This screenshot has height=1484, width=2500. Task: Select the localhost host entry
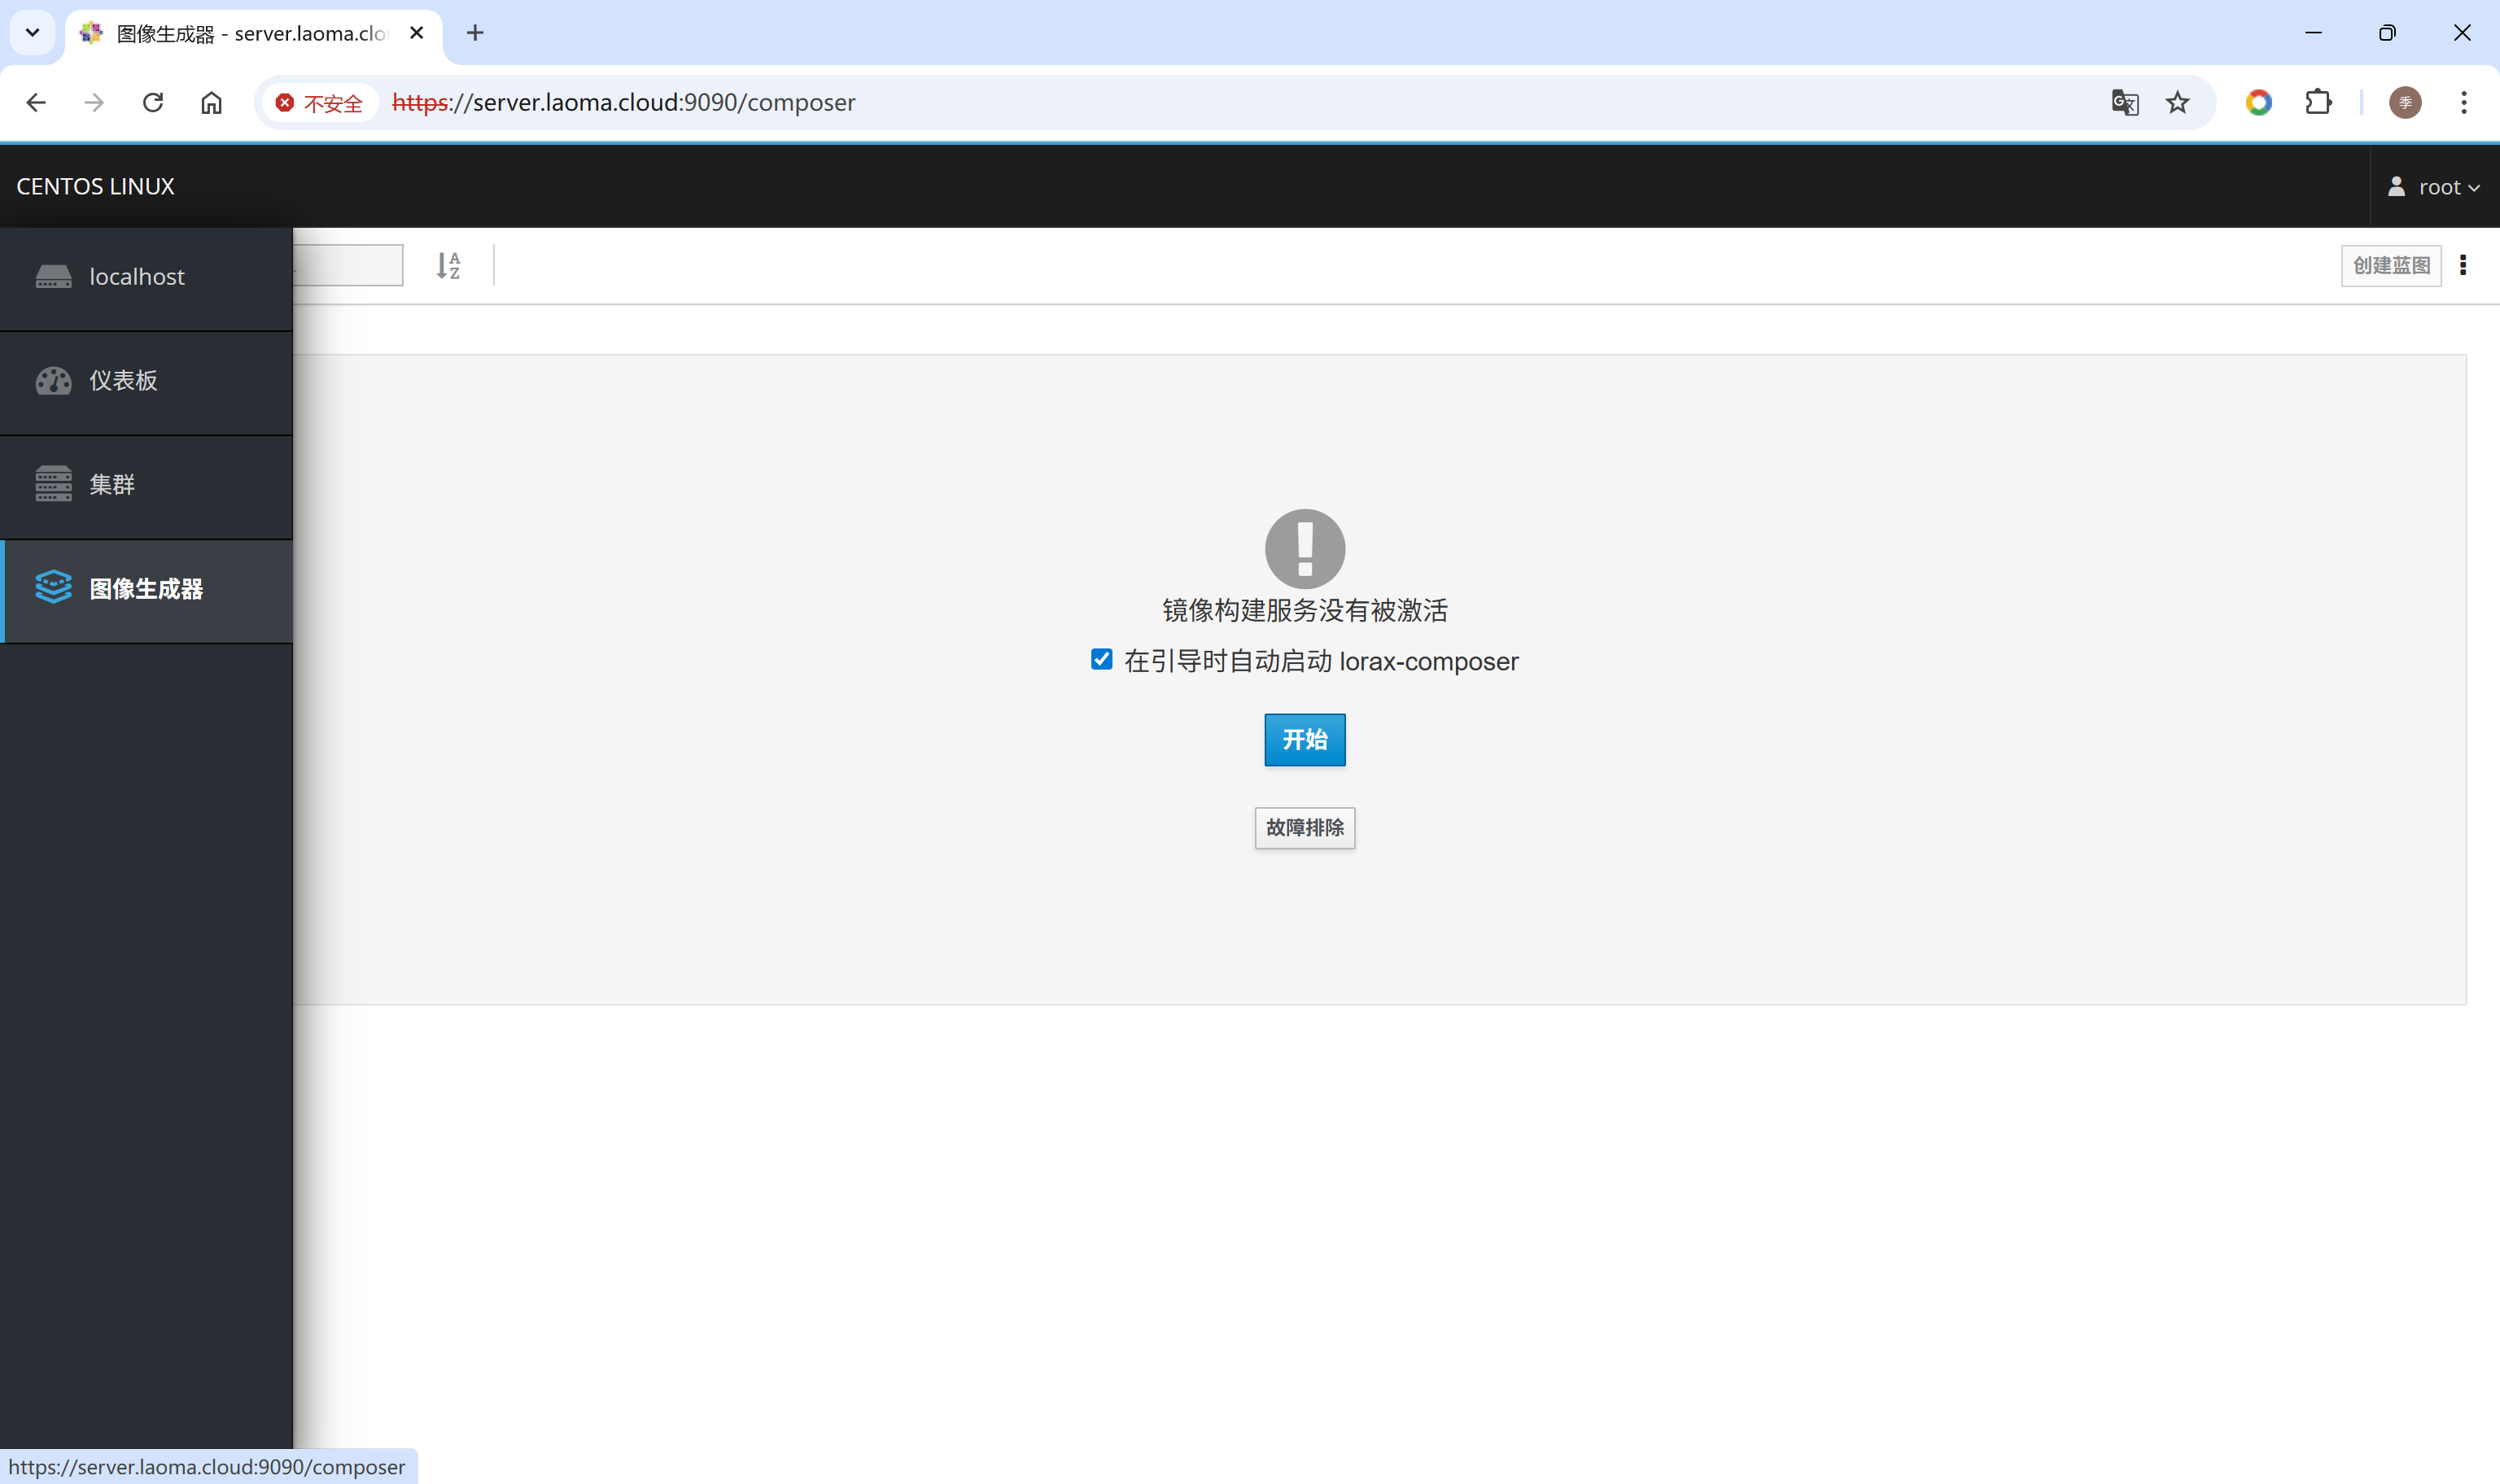pyautogui.click(x=136, y=276)
